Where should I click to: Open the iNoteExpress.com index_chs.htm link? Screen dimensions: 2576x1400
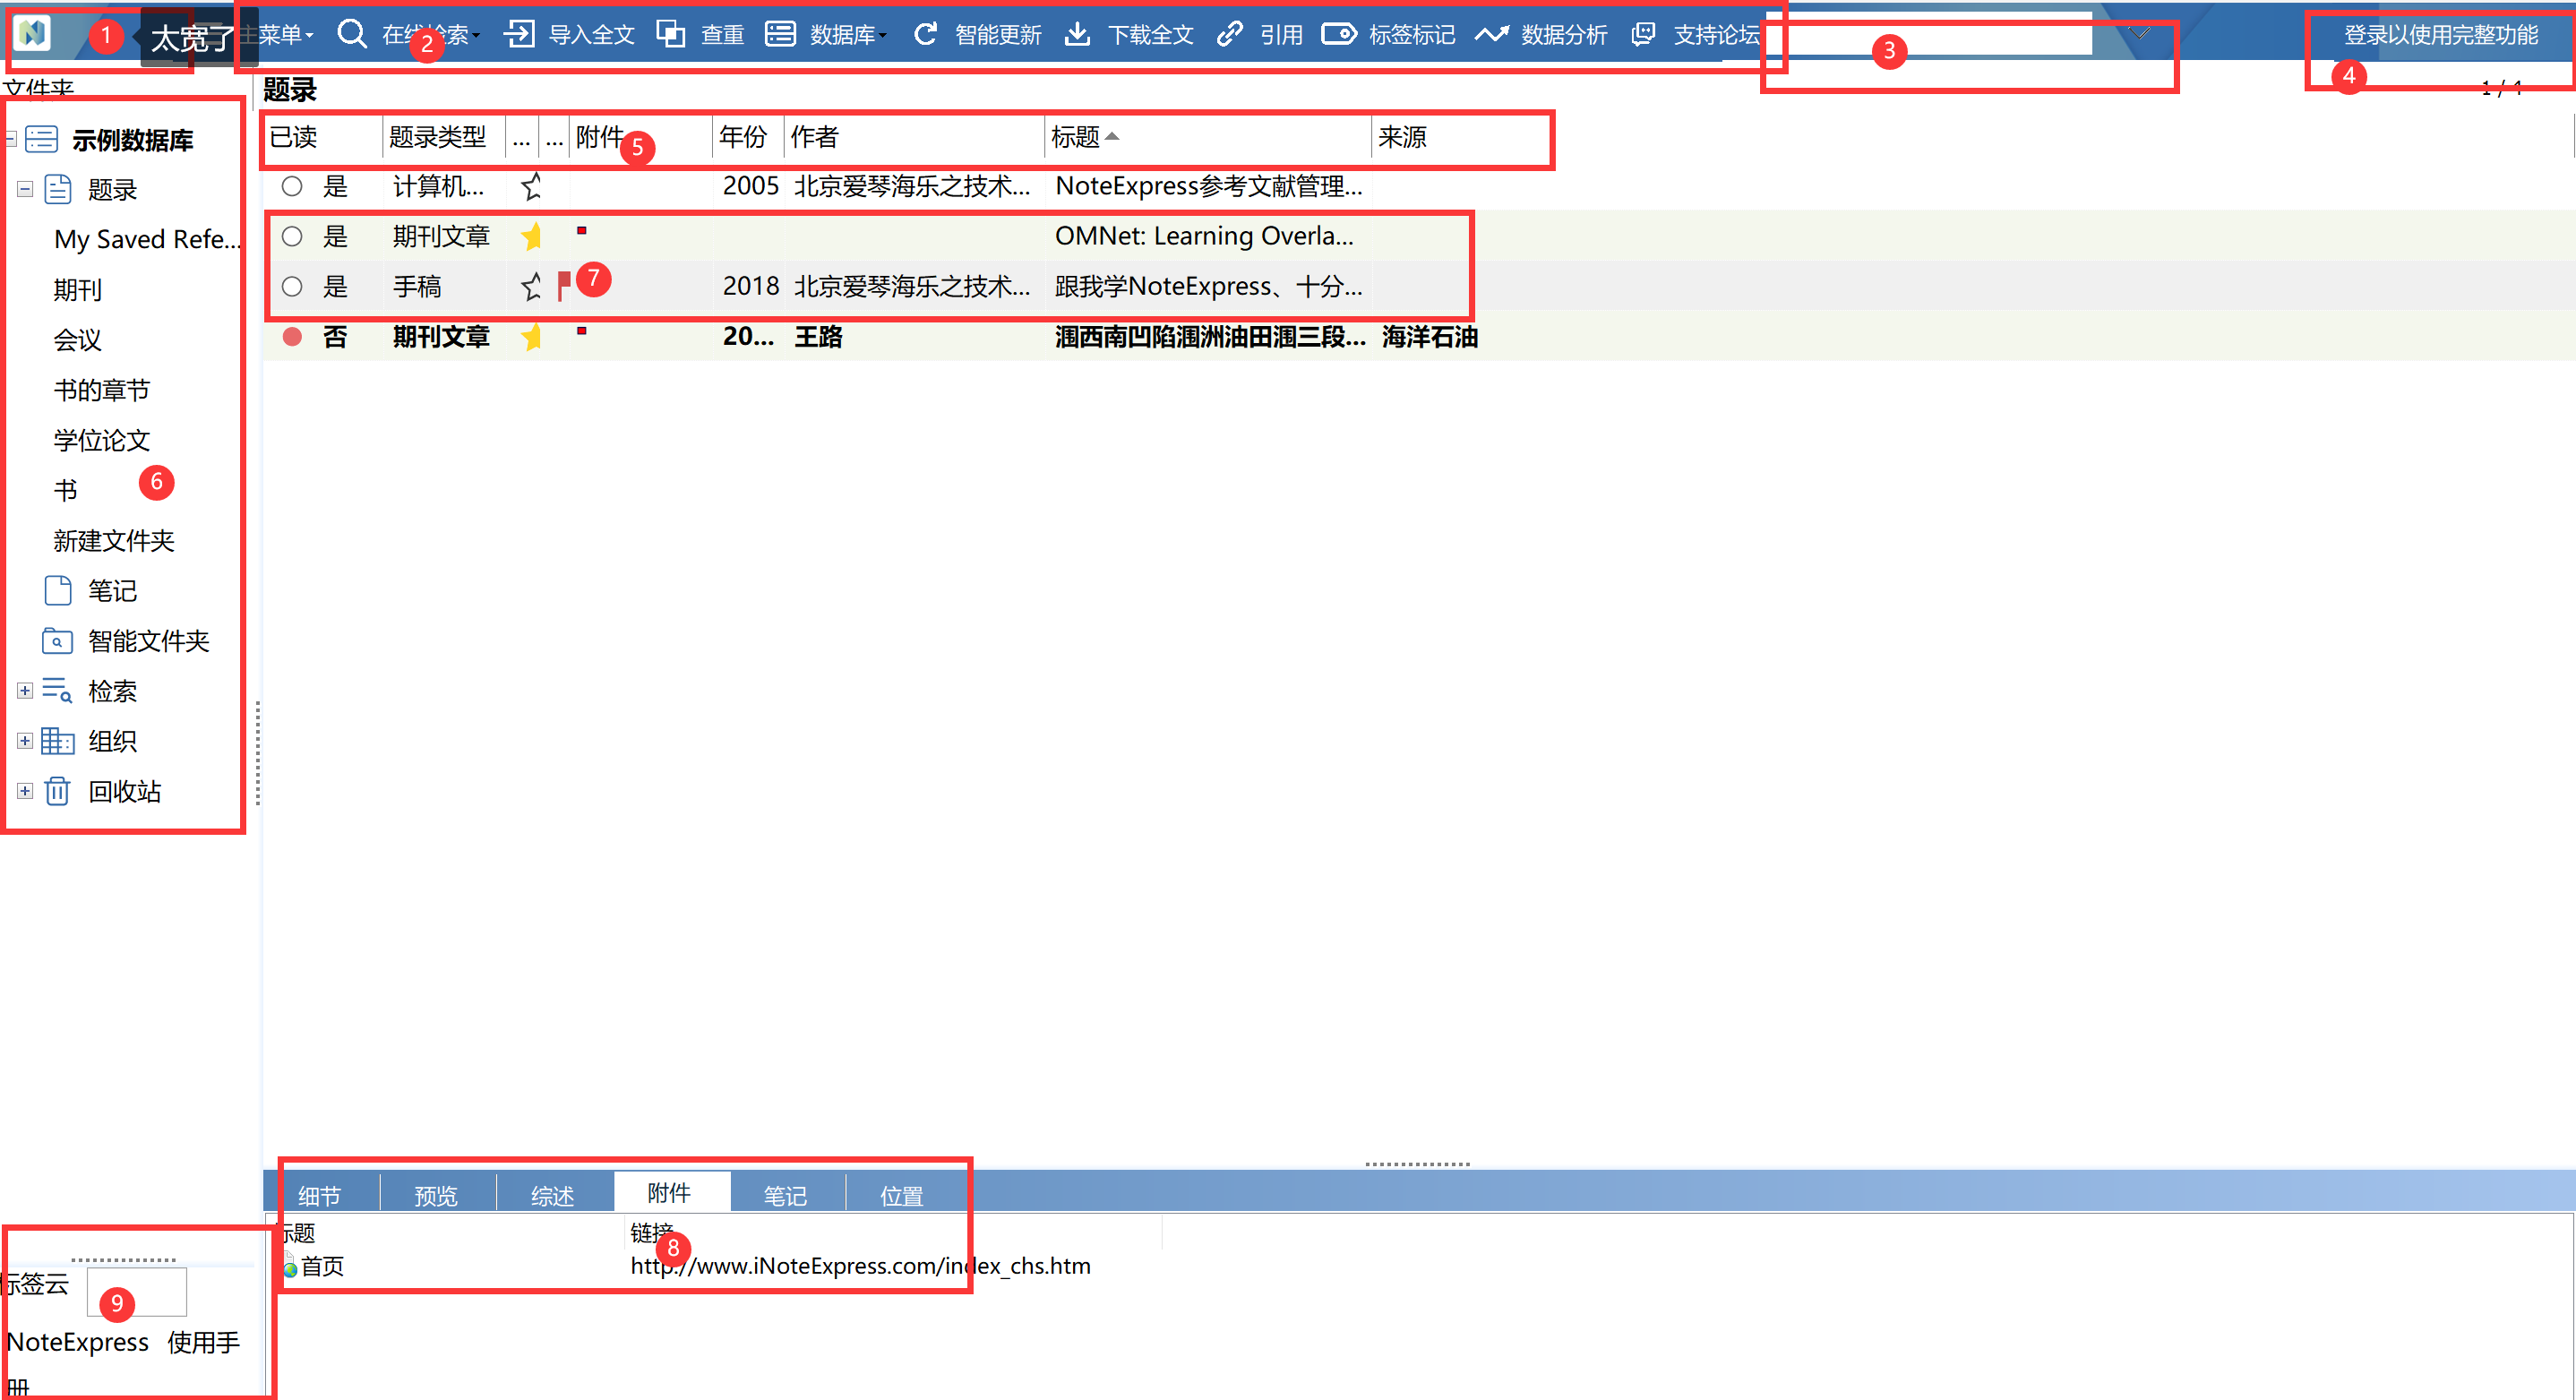[860, 1266]
